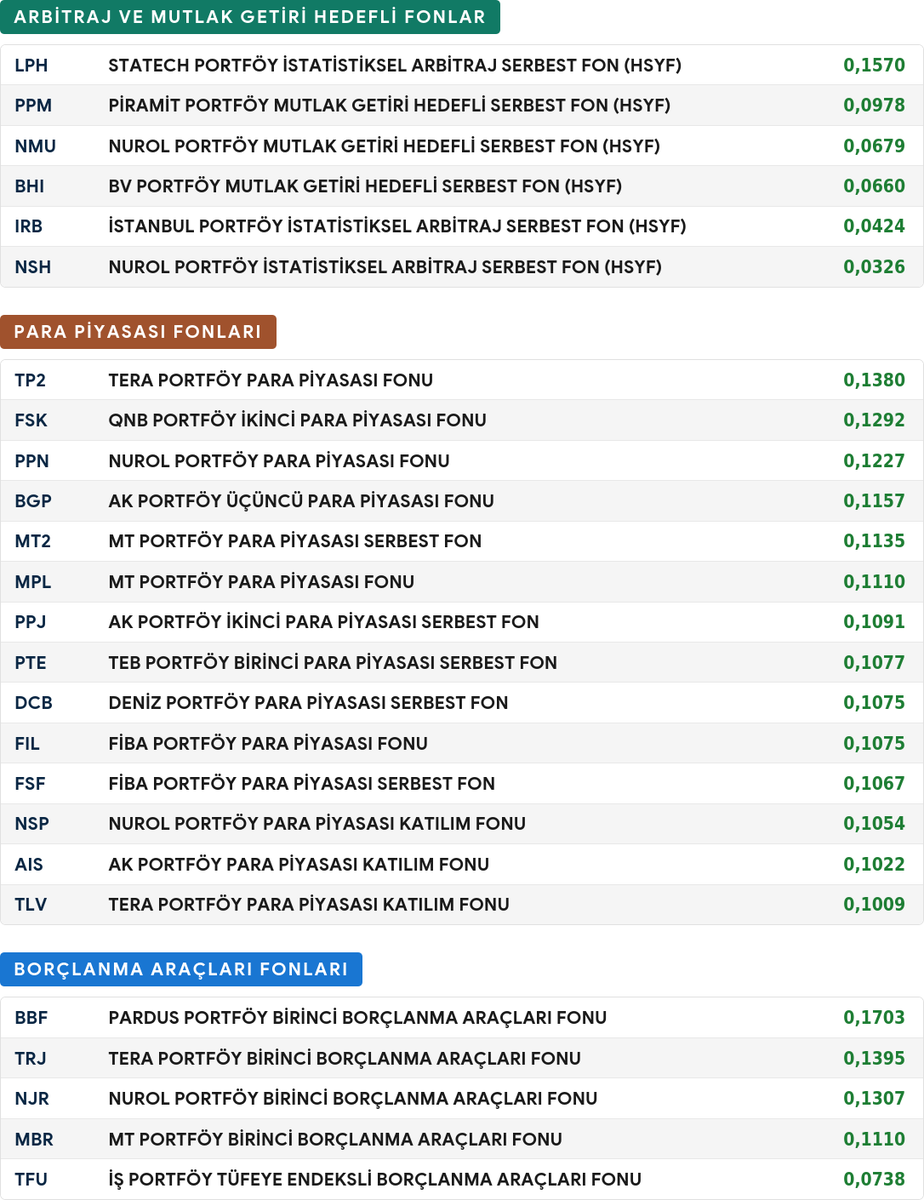The height and width of the screenshot is (1200, 924).
Task: Open BV PORTFÖY MUTLAK GETİRİ HEDEFLİ fund
Action: (x=365, y=186)
